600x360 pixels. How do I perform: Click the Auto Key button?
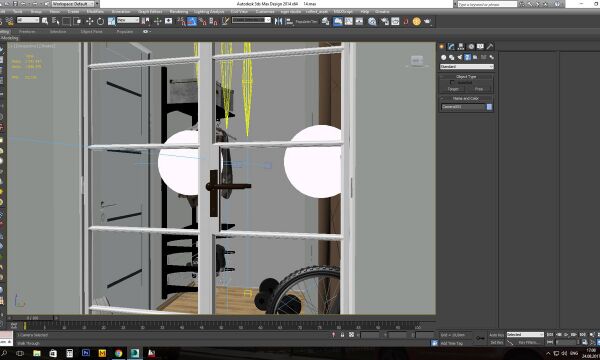click(496, 335)
